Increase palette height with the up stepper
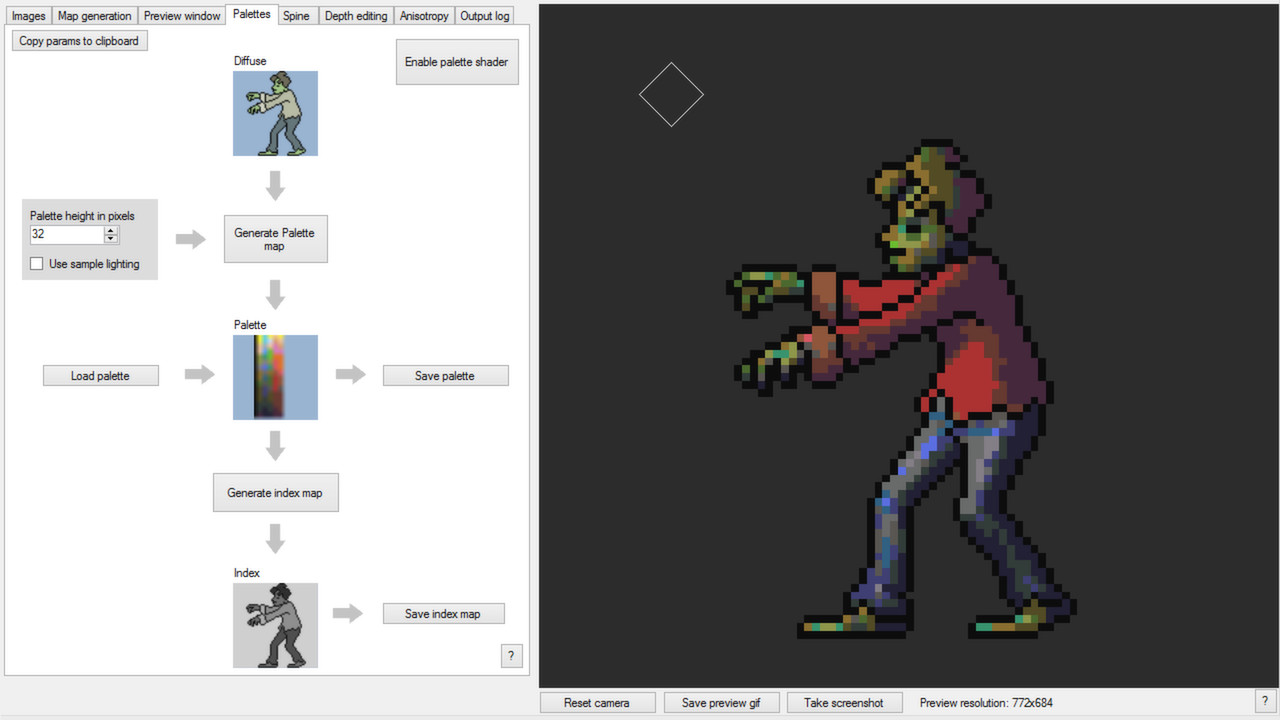The width and height of the screenshot is (1280, 720). pos(110,229)
